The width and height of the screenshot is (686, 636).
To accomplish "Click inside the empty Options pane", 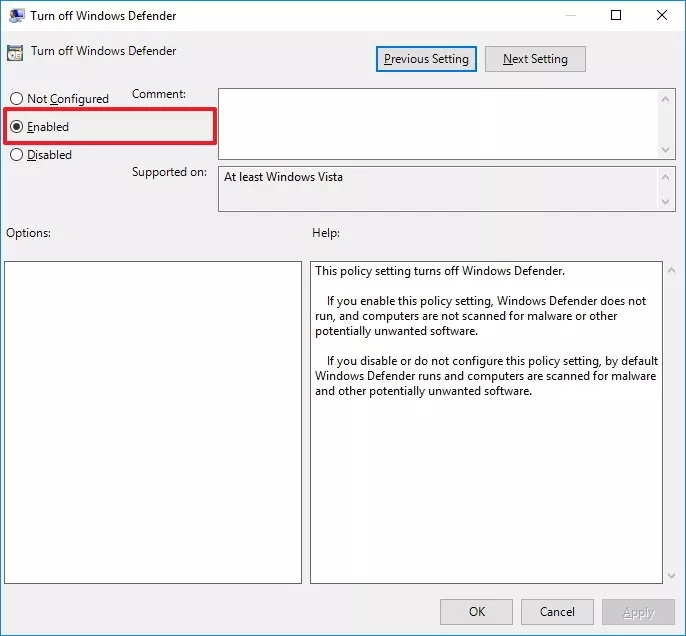I will [153, 422].
